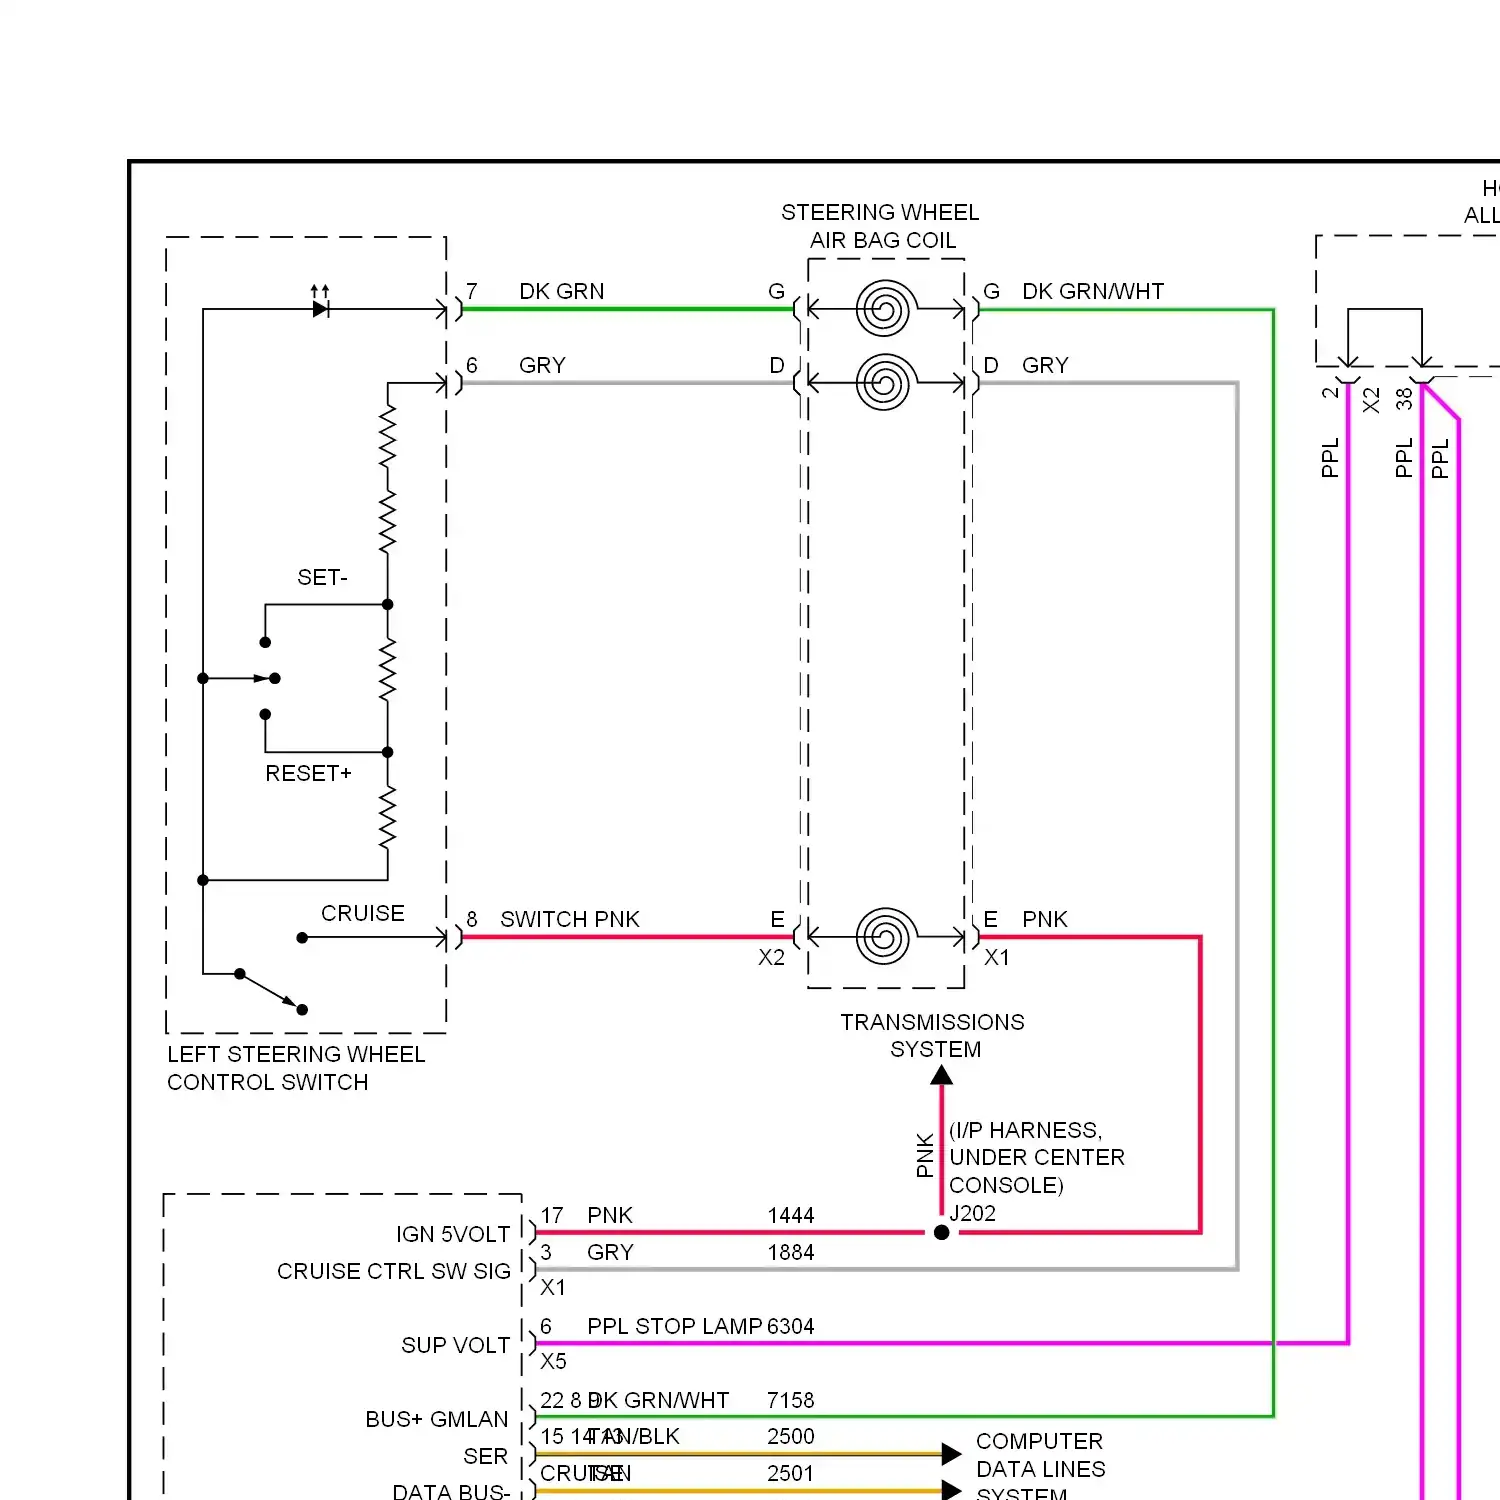Click the RESET+ switch label
Viewport: 1500px width, 1500px height.
coord(308,773)
